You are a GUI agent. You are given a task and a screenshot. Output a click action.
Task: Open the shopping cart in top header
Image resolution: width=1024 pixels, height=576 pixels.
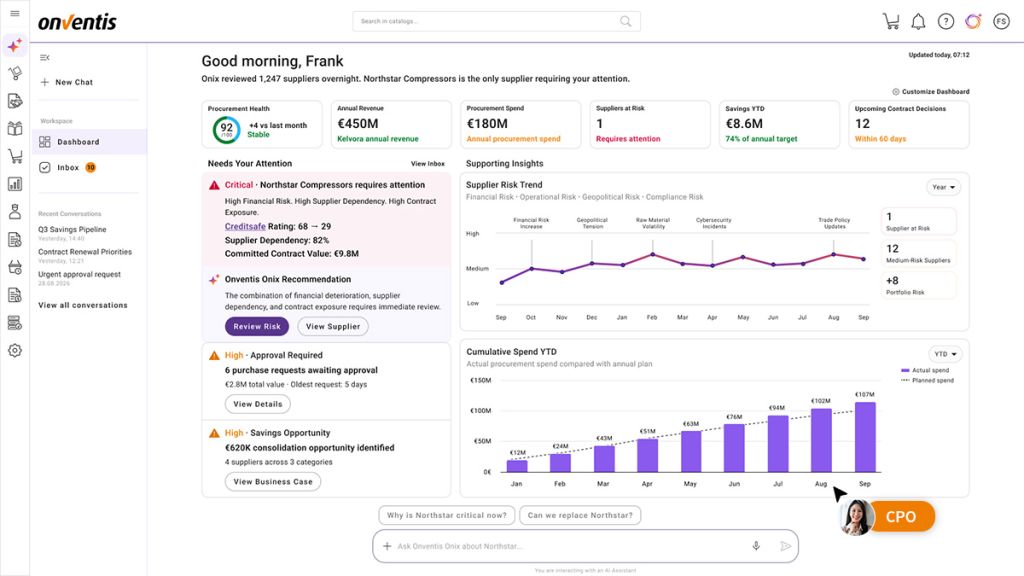point(891,21)
